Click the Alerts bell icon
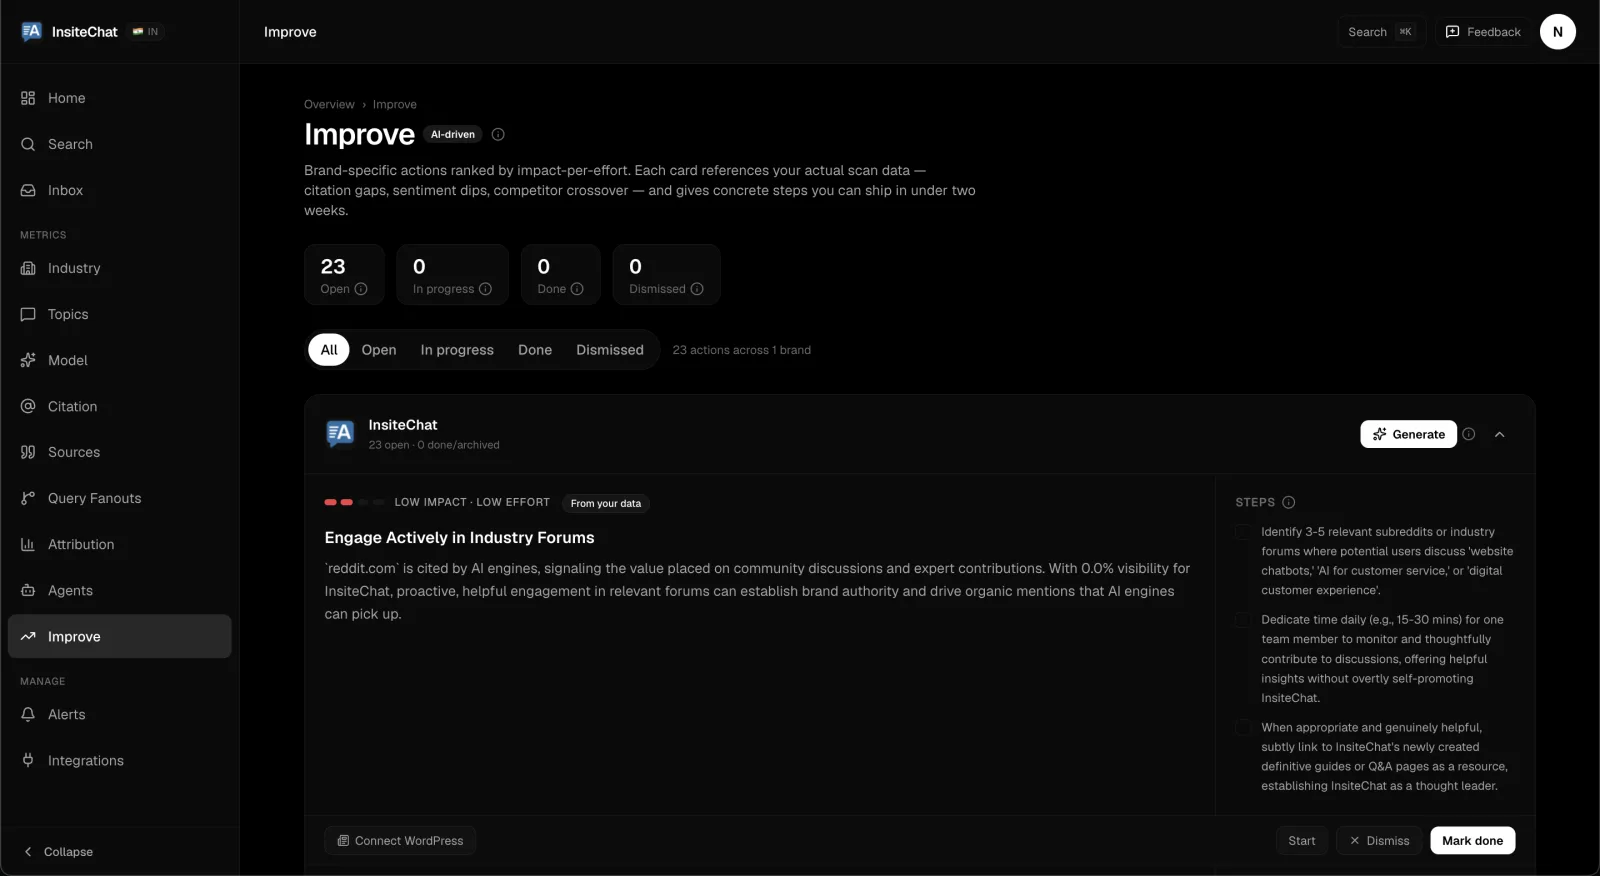 click(x=28, y=714)
